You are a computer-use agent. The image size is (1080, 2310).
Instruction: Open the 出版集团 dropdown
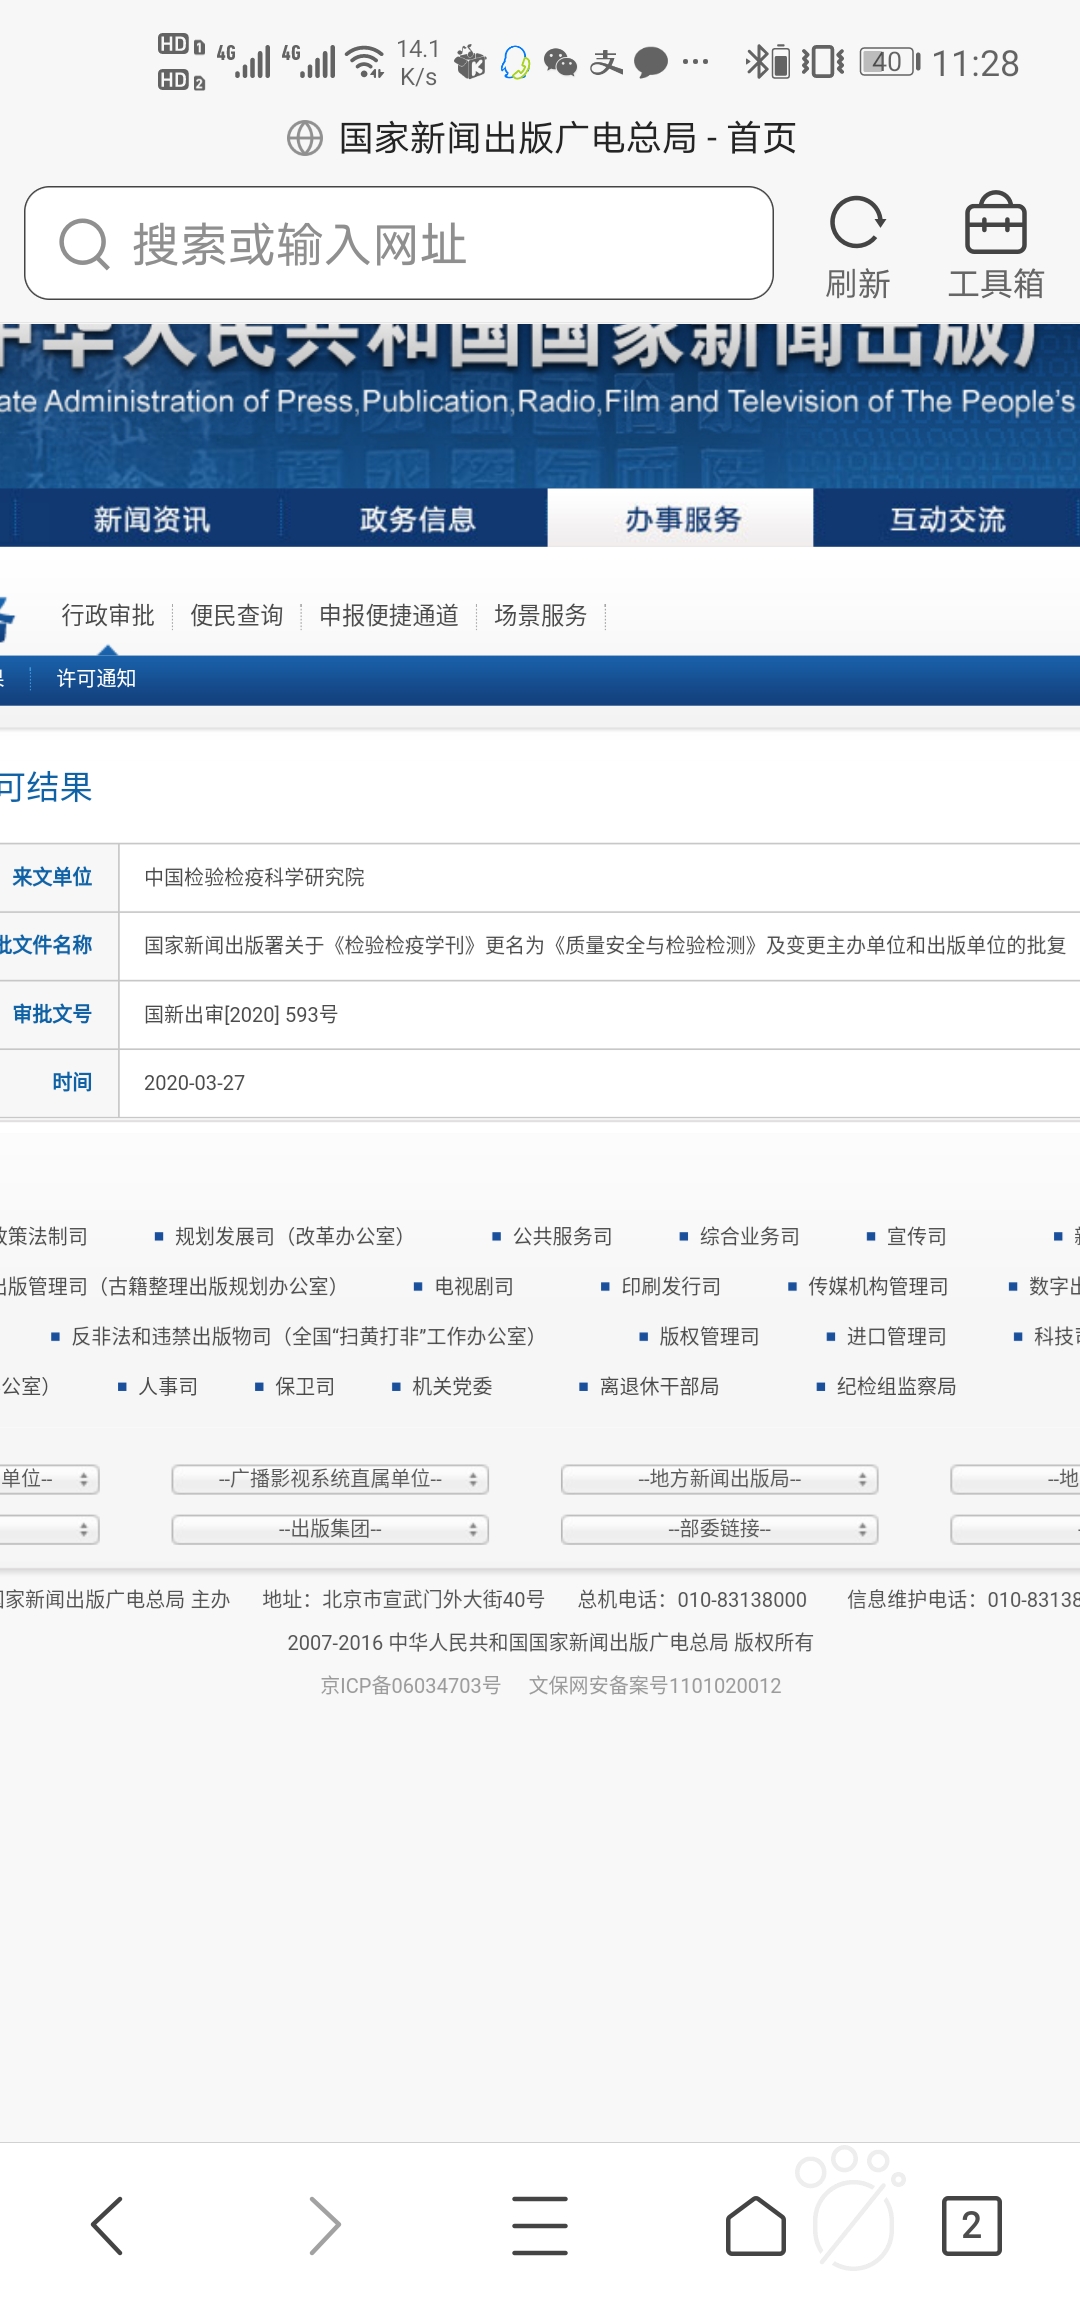tap(330, 1529)
